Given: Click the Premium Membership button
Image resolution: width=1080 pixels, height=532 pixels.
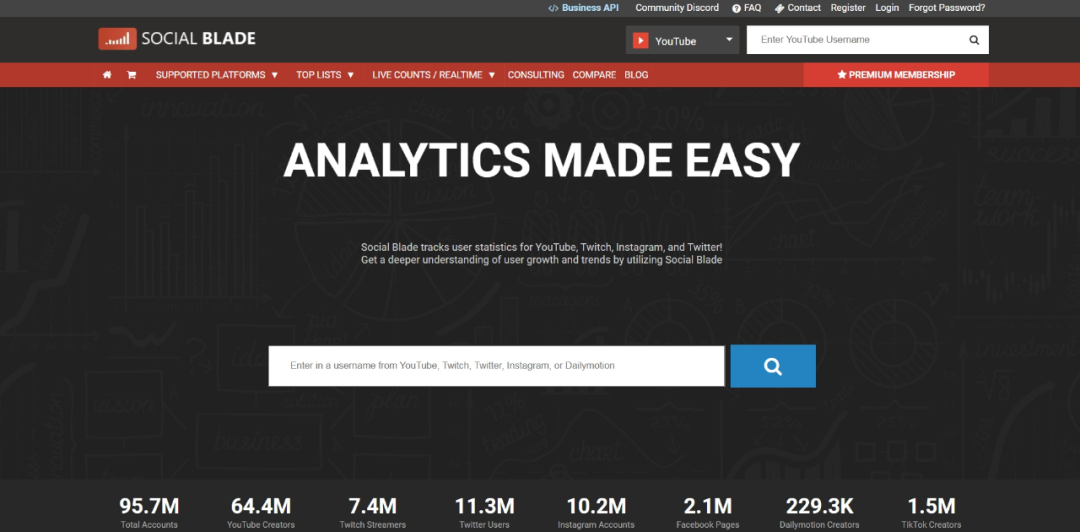Looking at the screenshot, I should pyautogui.click(x=896, y=75).
